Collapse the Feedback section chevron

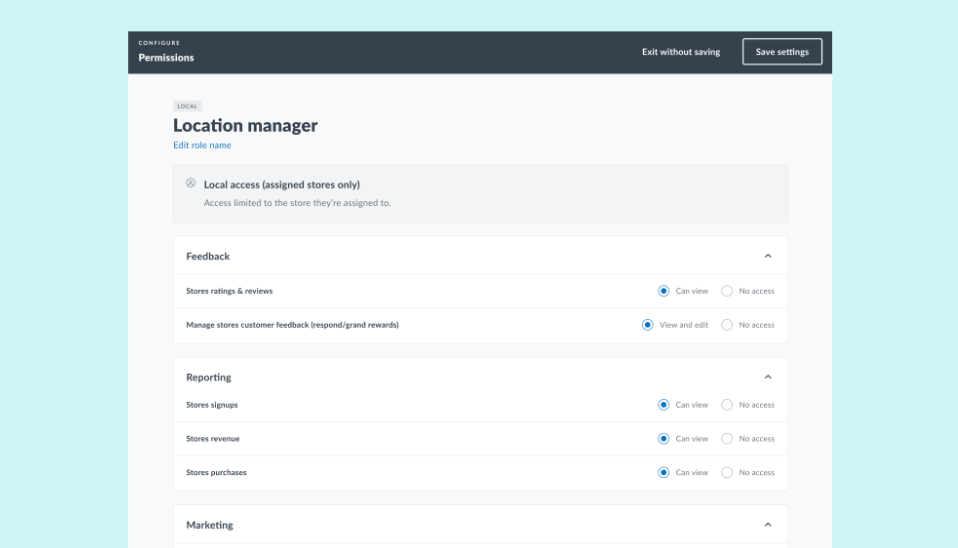[768, 256]
